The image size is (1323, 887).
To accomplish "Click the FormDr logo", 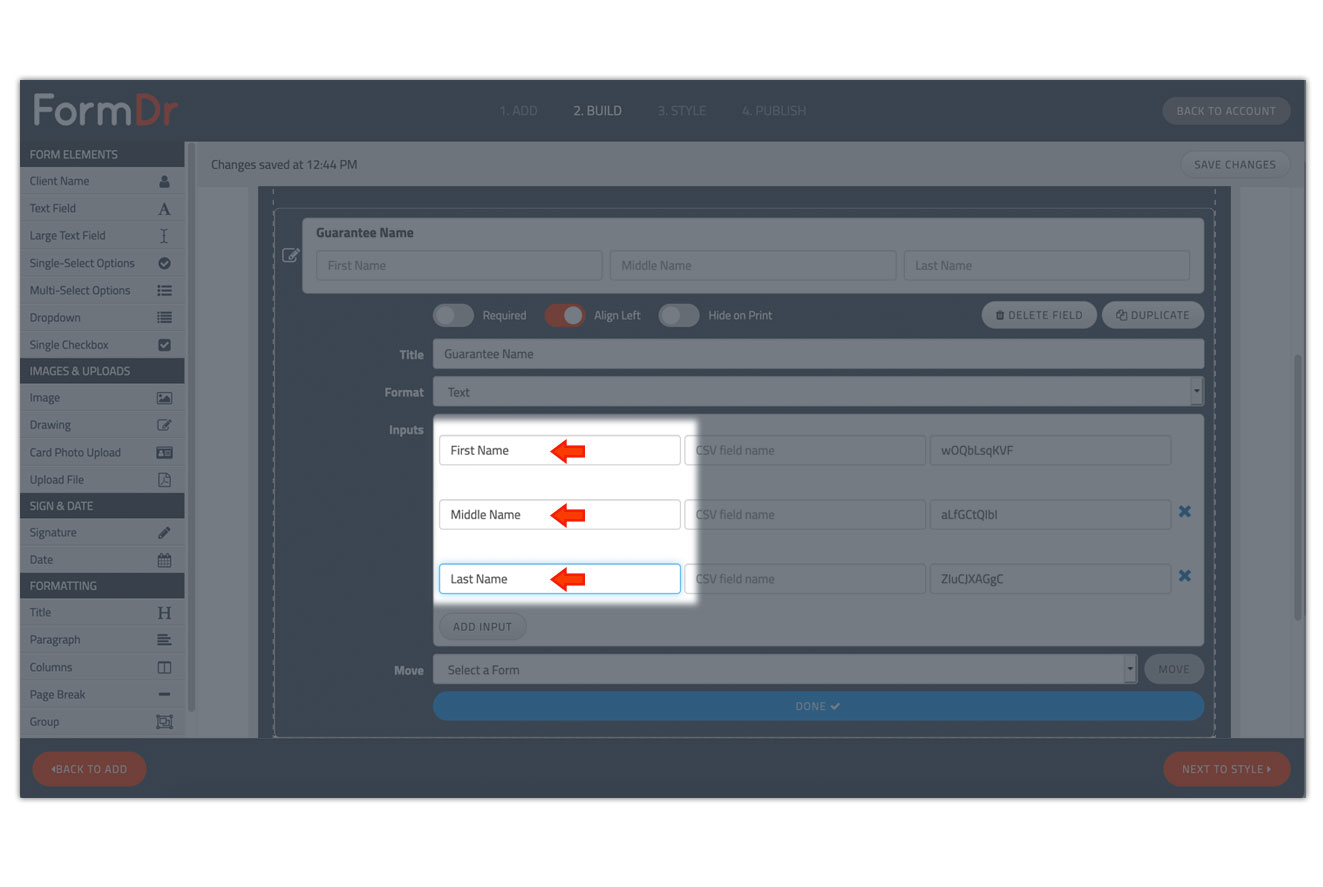I will click(105, 110).
